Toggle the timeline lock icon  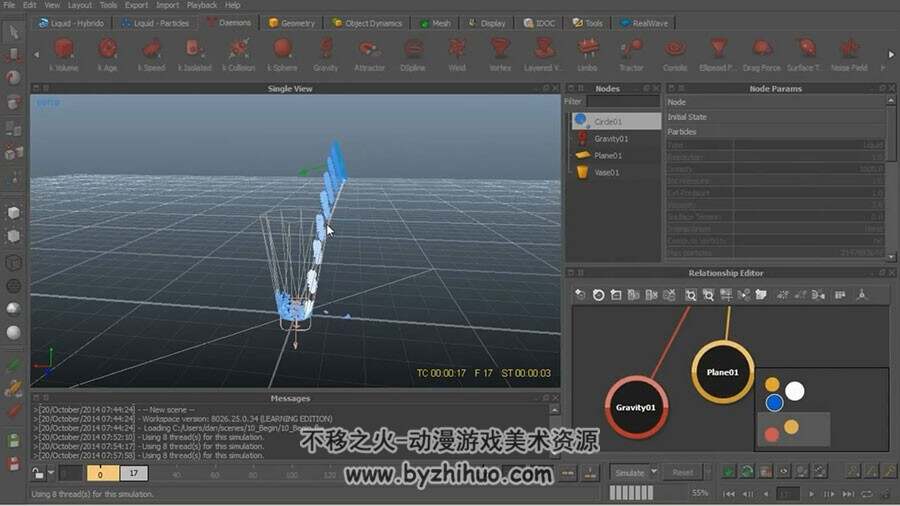tap(37, 473)
